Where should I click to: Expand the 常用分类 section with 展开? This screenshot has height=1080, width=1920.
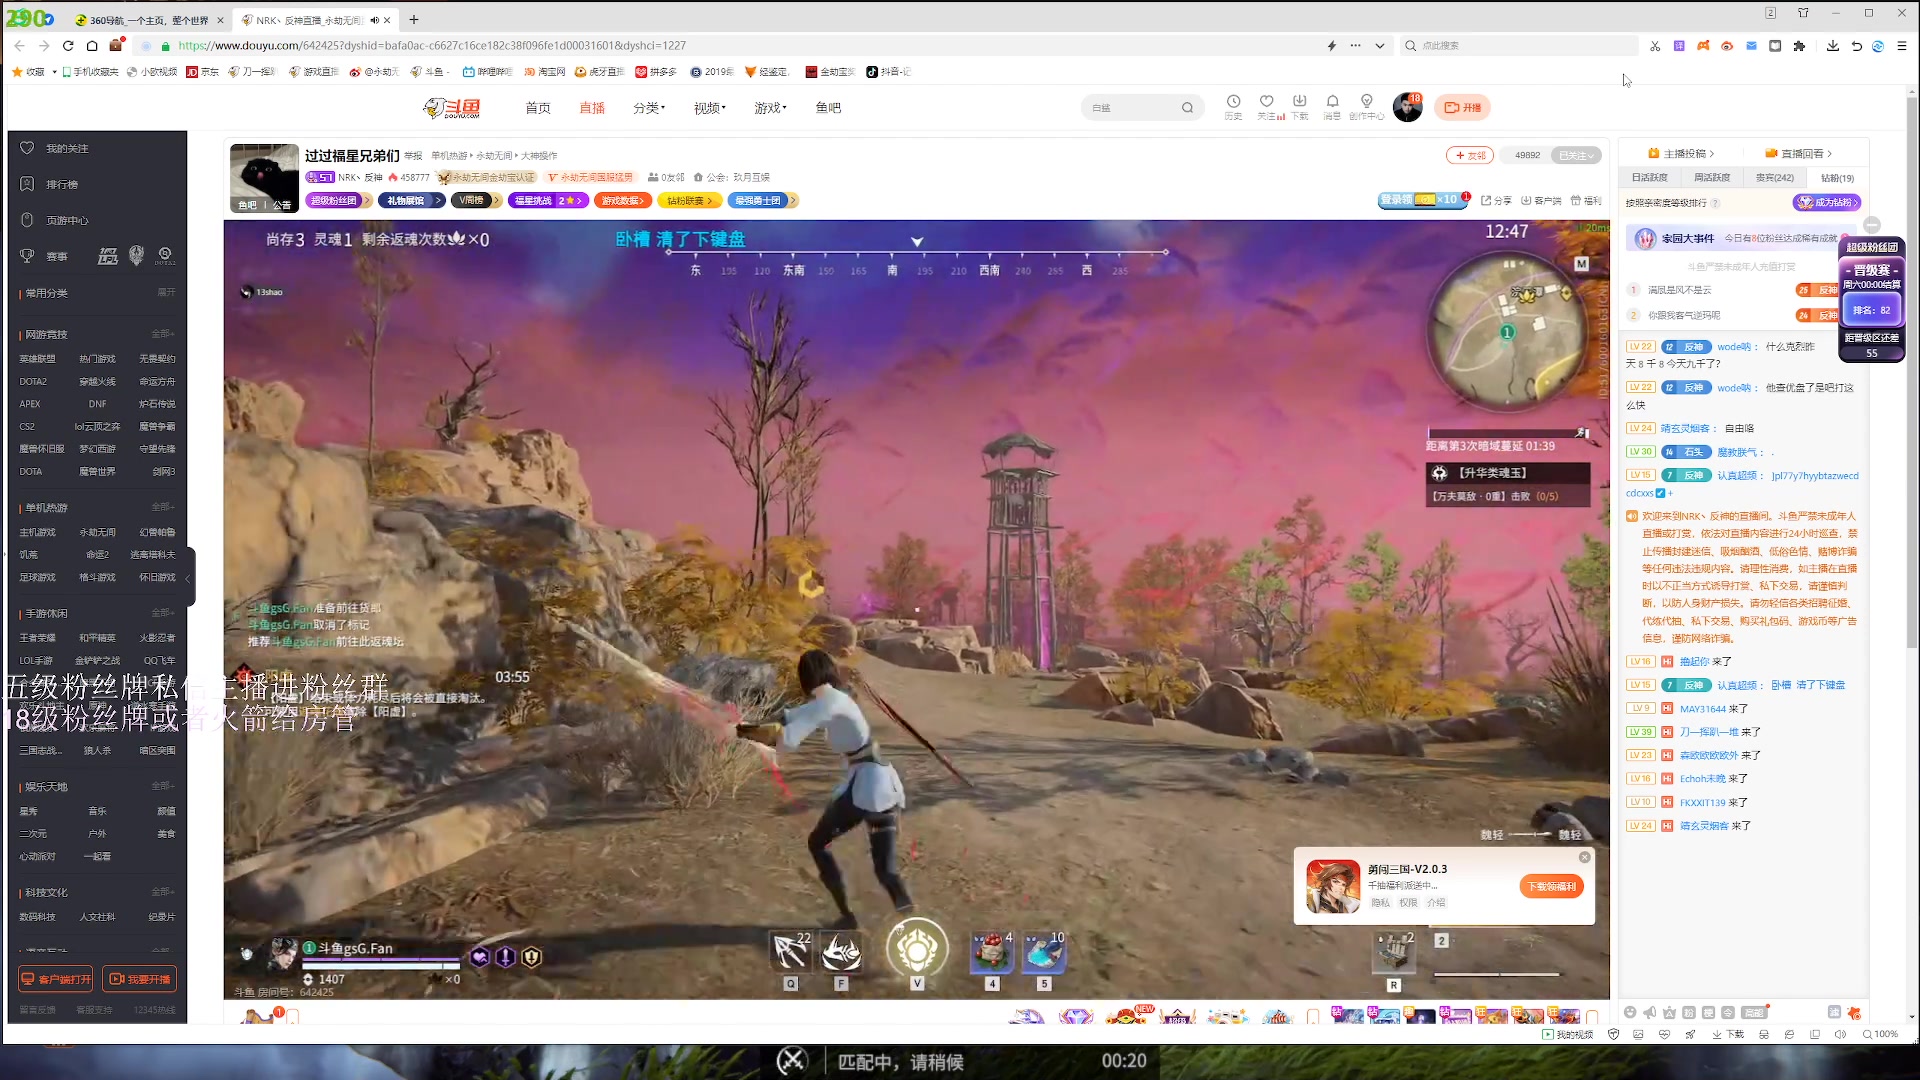(x=166, y=293)
